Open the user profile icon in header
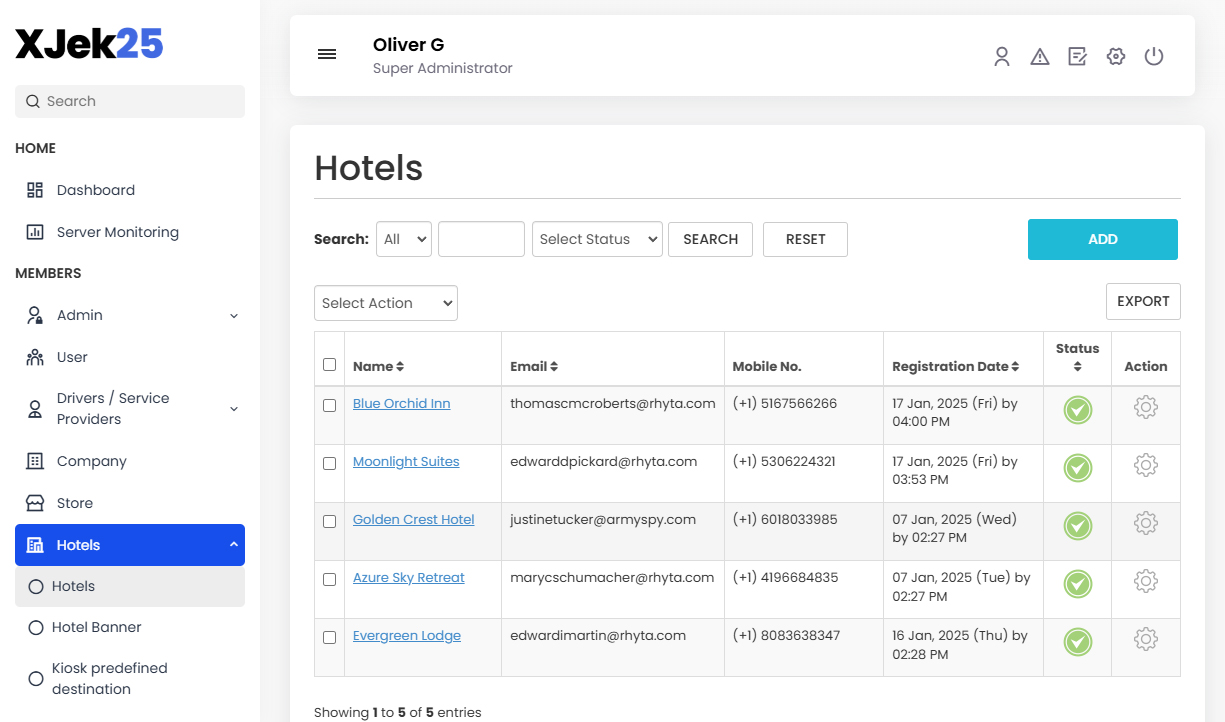The width and height of the screenshot is (1225, 722). point(1002,56)
